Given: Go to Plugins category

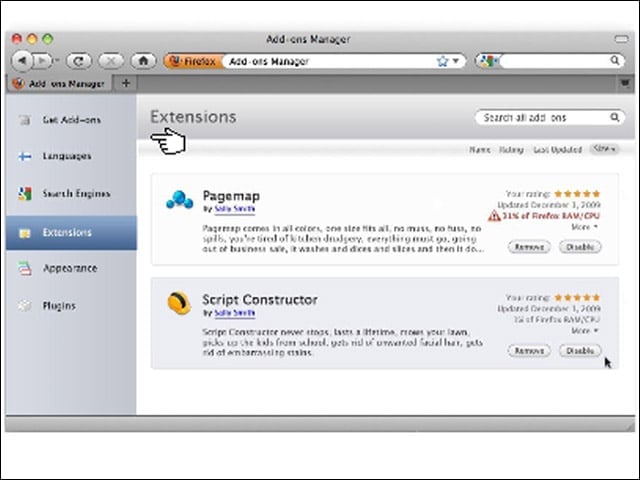Looking at the screenshot, I should (x=71, y=306).
